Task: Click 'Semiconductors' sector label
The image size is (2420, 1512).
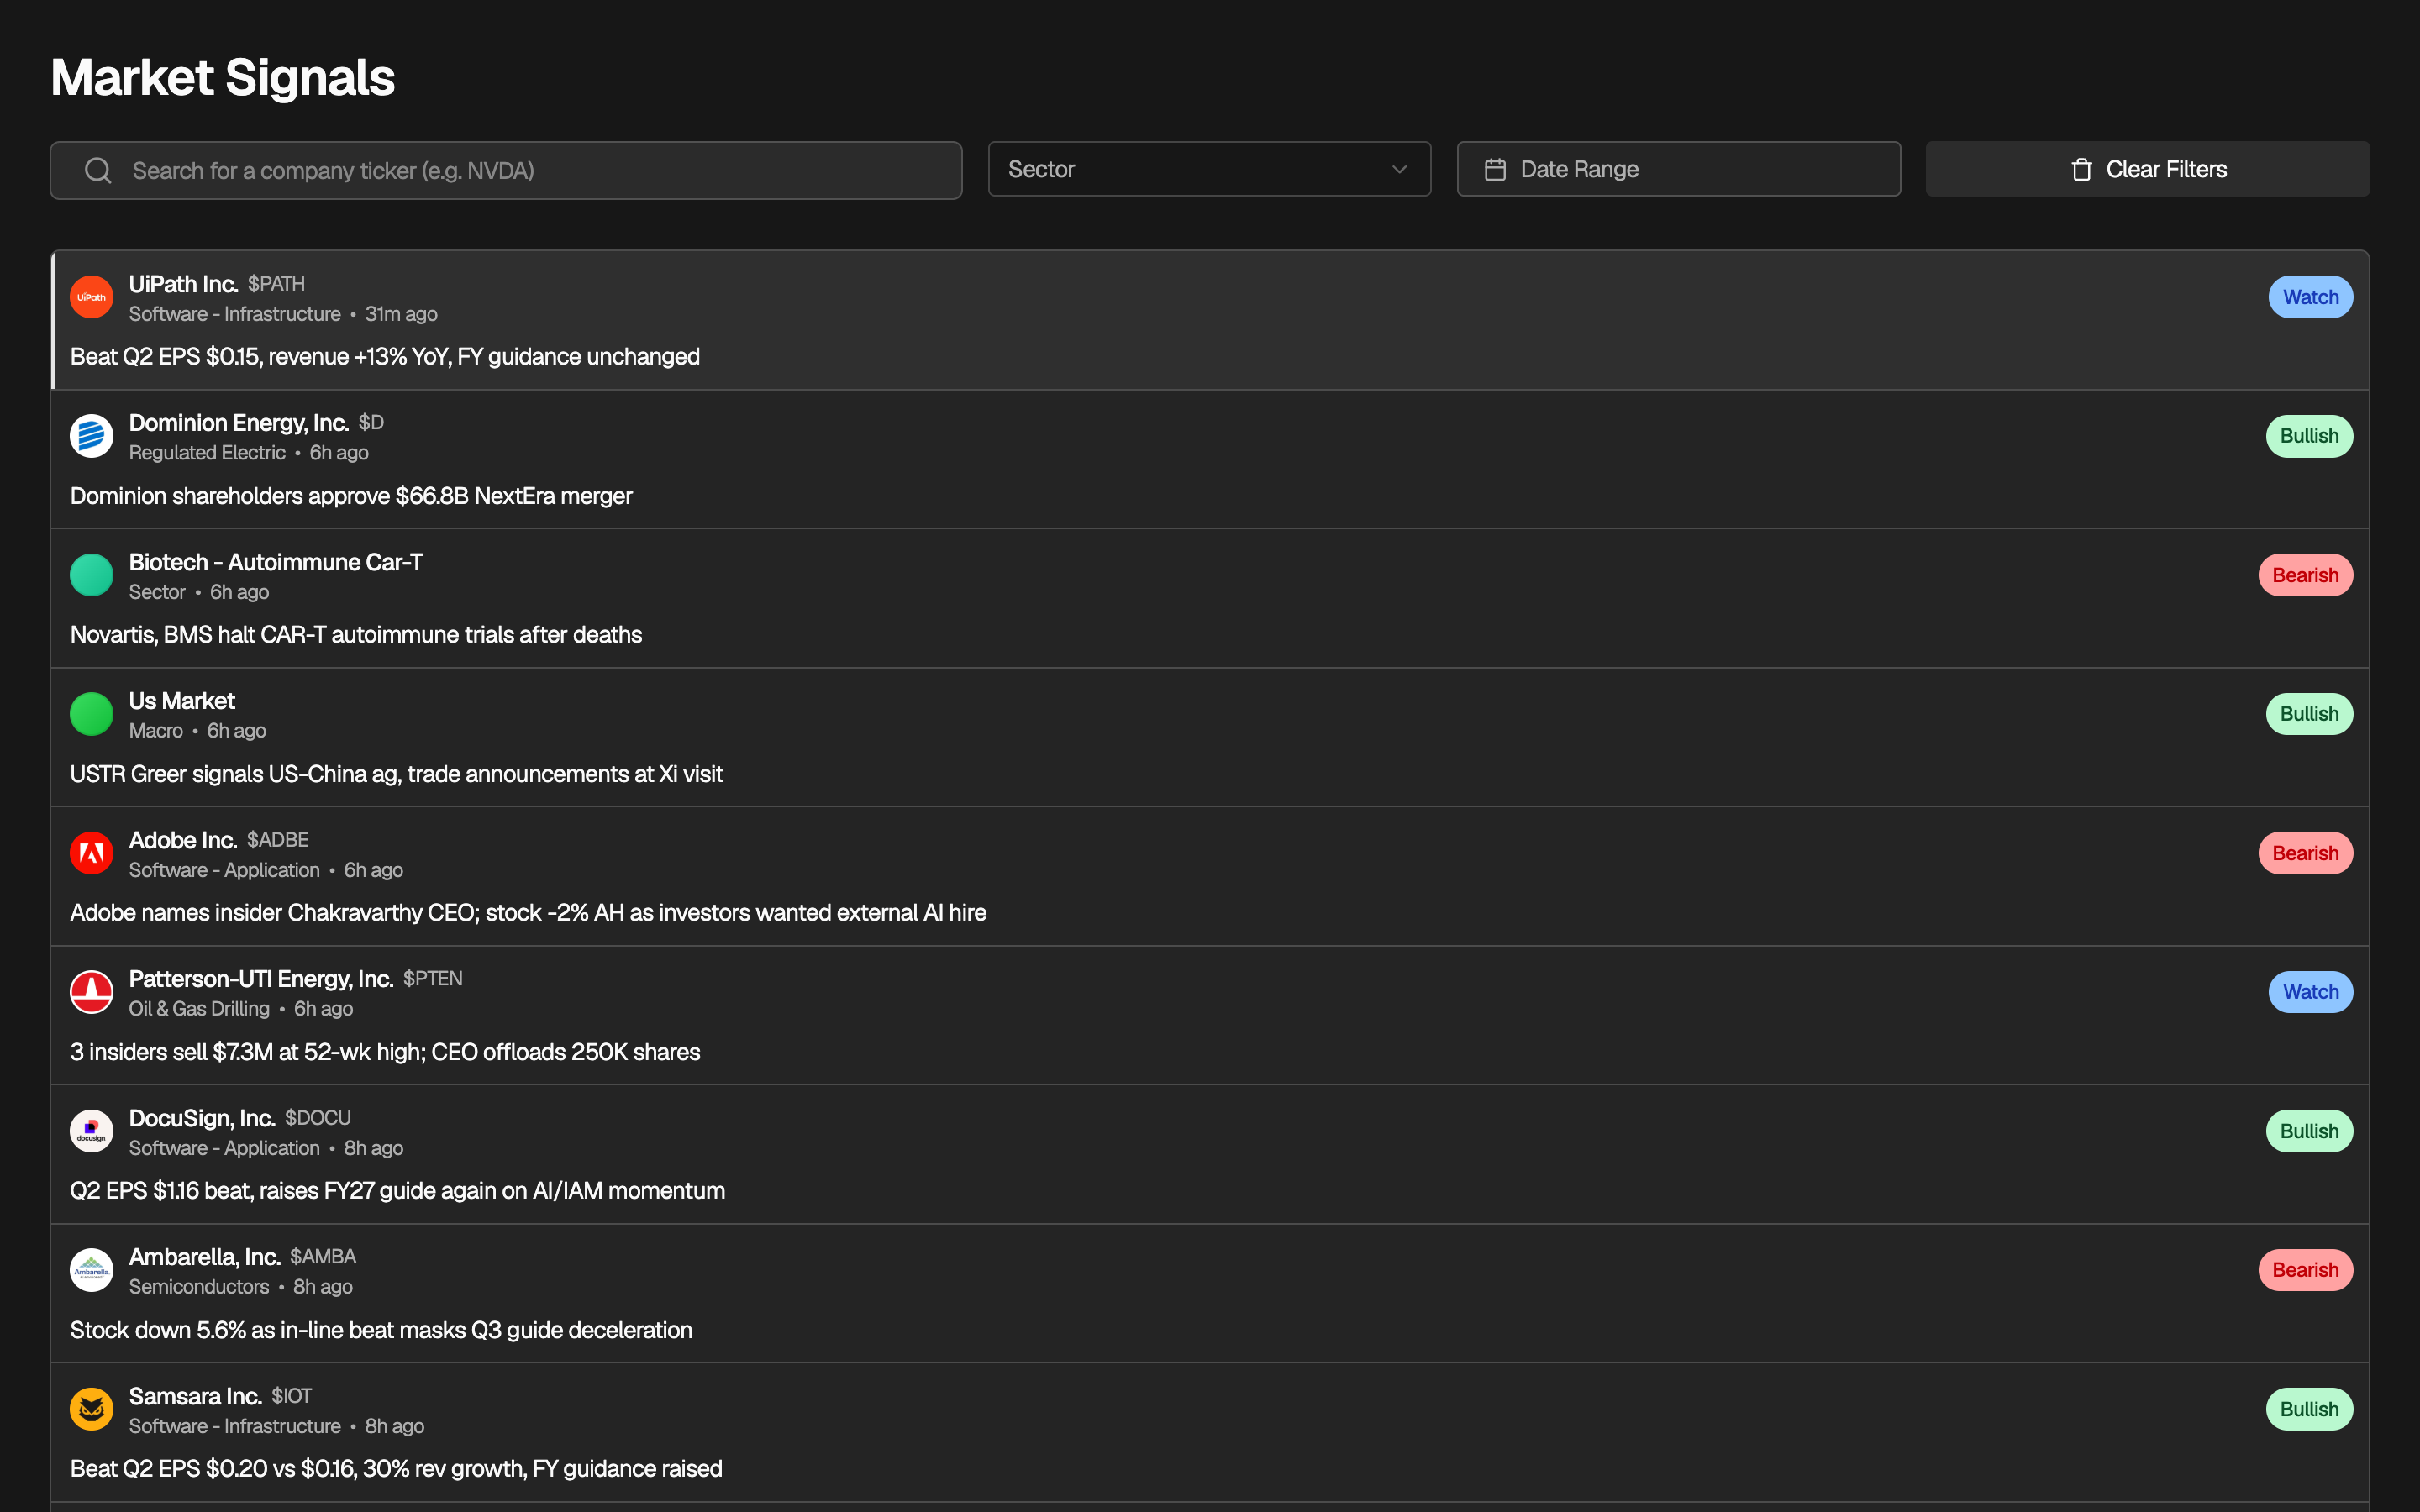Action: (x=199, y=1287)
